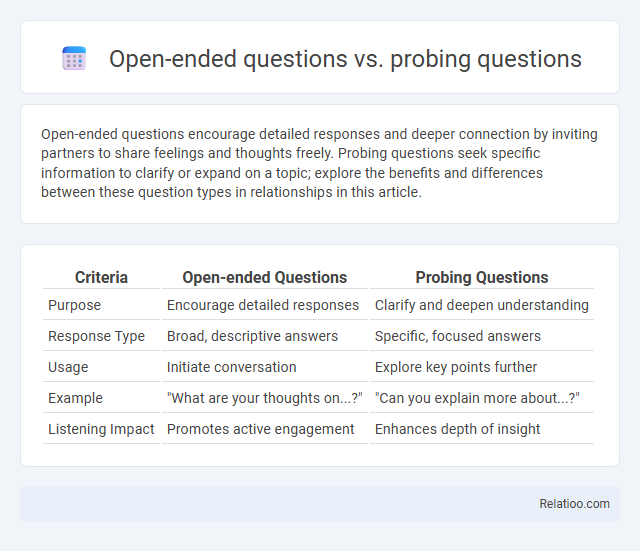Click the 'What are your thoughts on...?' cell
This screenshot has height=551, width=640.
pos(264,398)
